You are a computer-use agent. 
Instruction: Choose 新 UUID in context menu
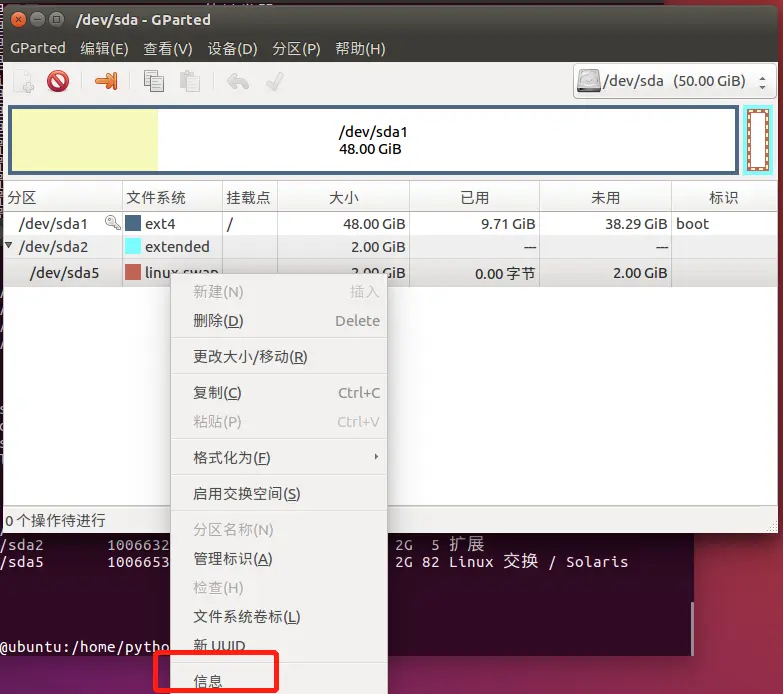click(279, 646)
